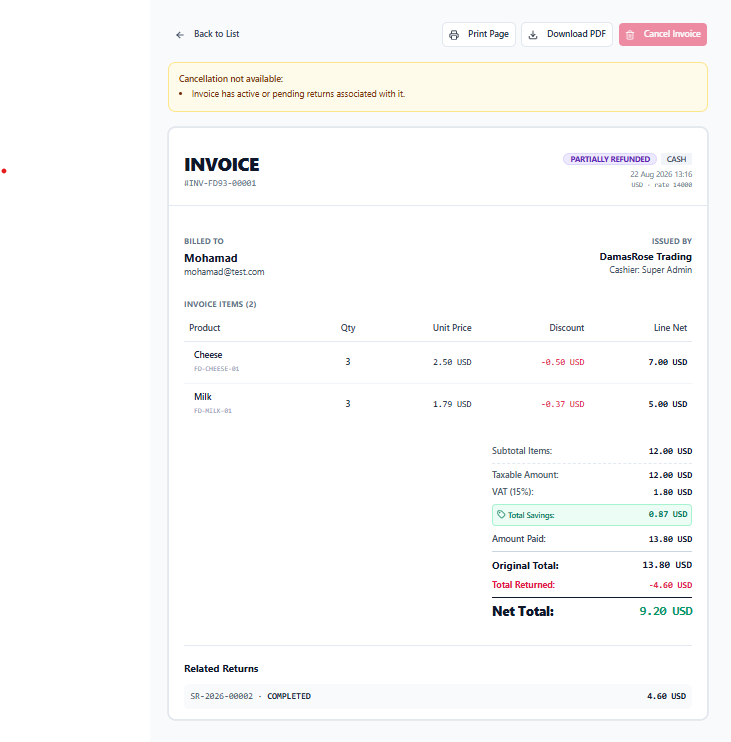Viewport: 731px width, 742px height.
Task: Click Subtotal Items value 12.00 USD
Action: pos(670,451)
